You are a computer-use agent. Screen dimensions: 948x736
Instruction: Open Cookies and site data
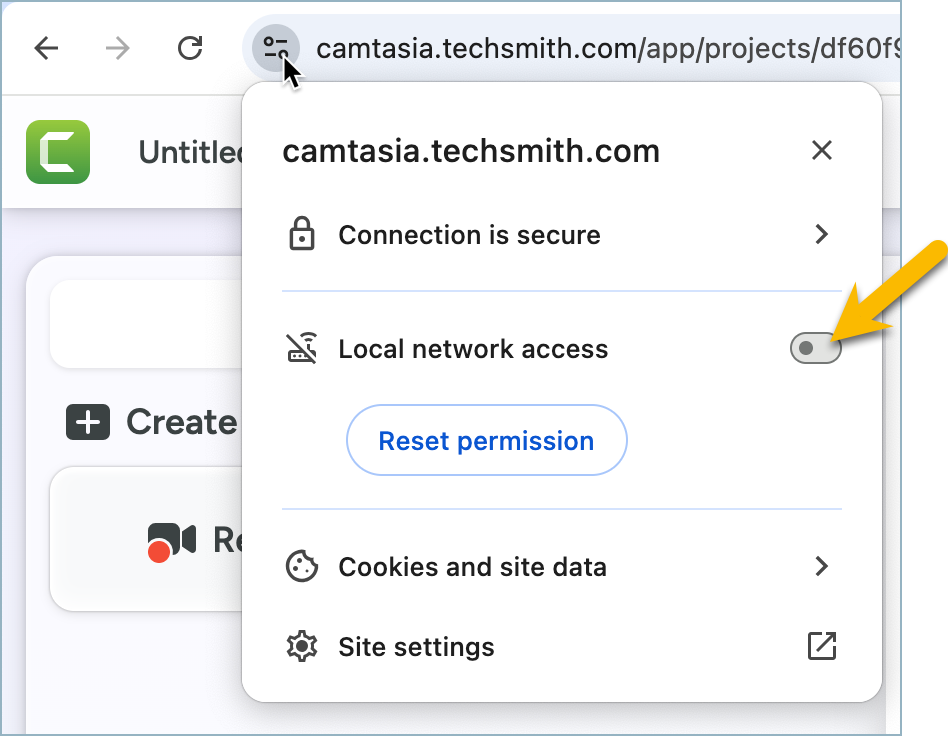[562, 567]
